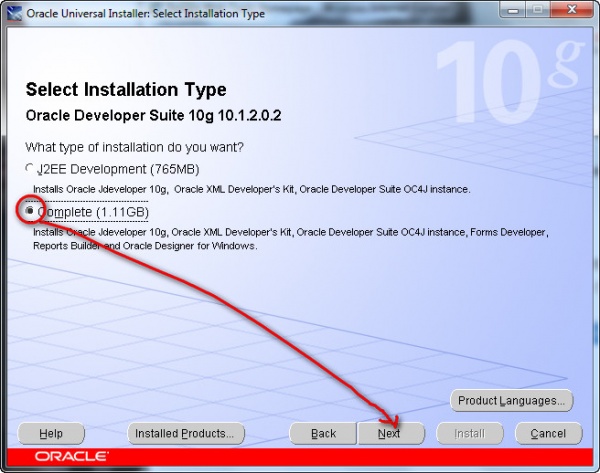This screenshot has width=600, height=473.
Task: Open the Oracle Universal Installer title bar icon
Action: click(x=14, y=13)
